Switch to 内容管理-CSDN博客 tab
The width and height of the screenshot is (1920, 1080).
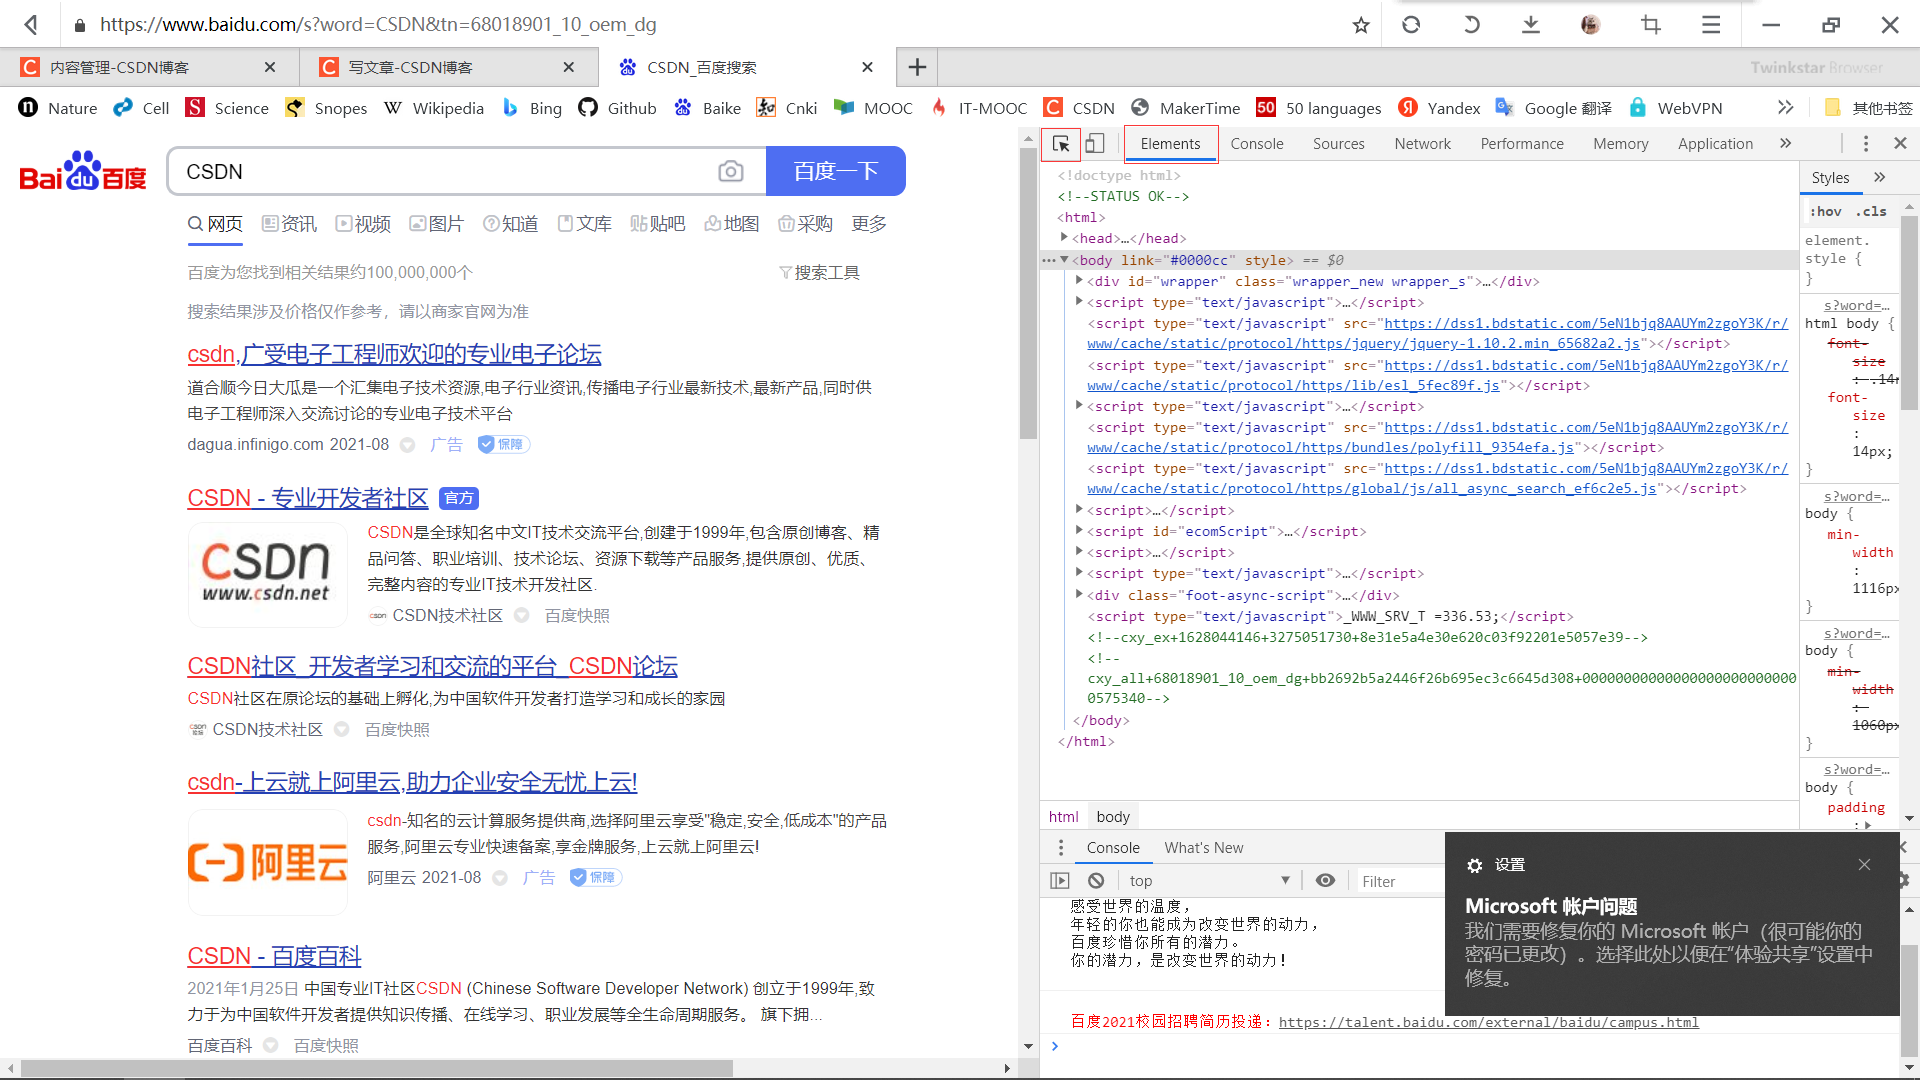[149, 67]
